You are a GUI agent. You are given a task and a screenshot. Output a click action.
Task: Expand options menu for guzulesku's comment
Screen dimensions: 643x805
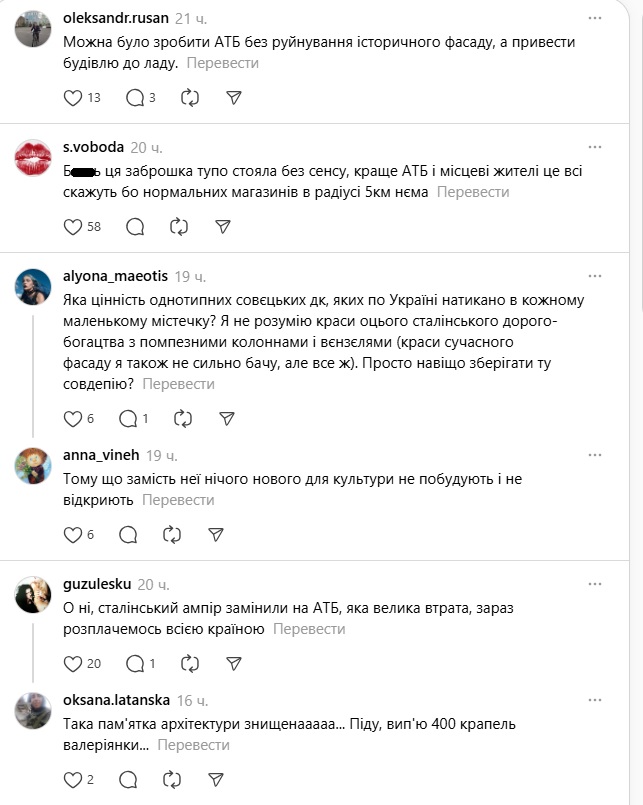pos(596,584)
